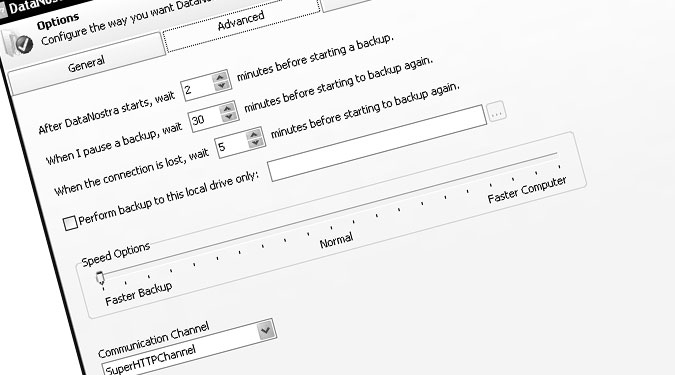
Task: Click connection lost field showing 5
Action: pos(232,146)
